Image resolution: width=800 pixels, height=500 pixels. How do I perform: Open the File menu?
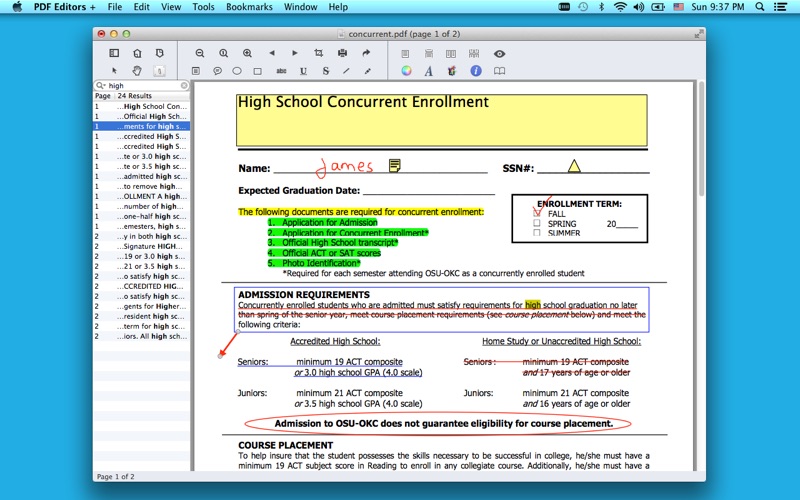[115, 7]
